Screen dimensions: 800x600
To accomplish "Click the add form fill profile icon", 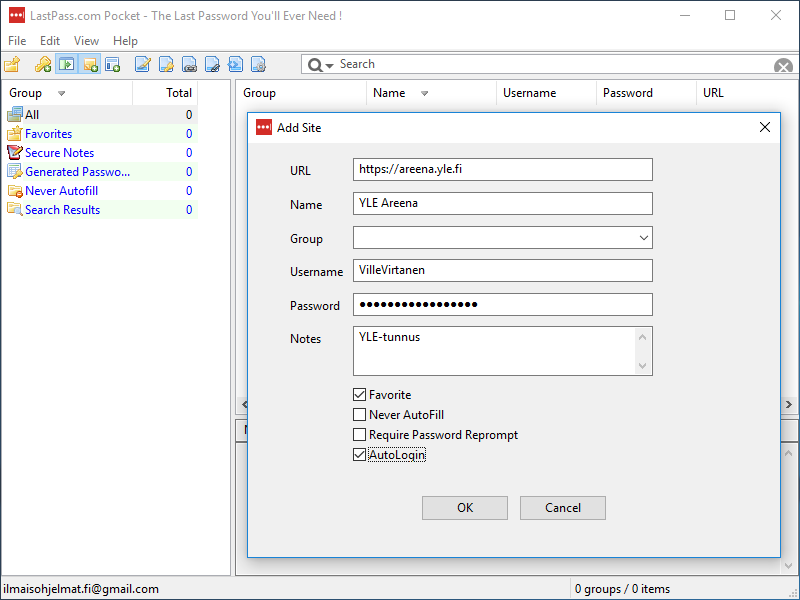I will click(x=112, y=65).
